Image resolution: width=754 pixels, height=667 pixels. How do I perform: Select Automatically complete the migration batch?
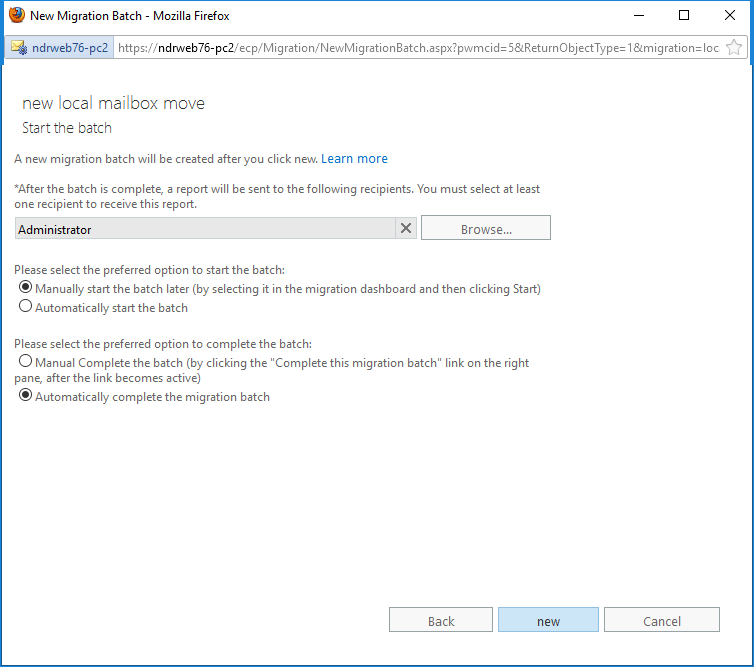[25, 395]
